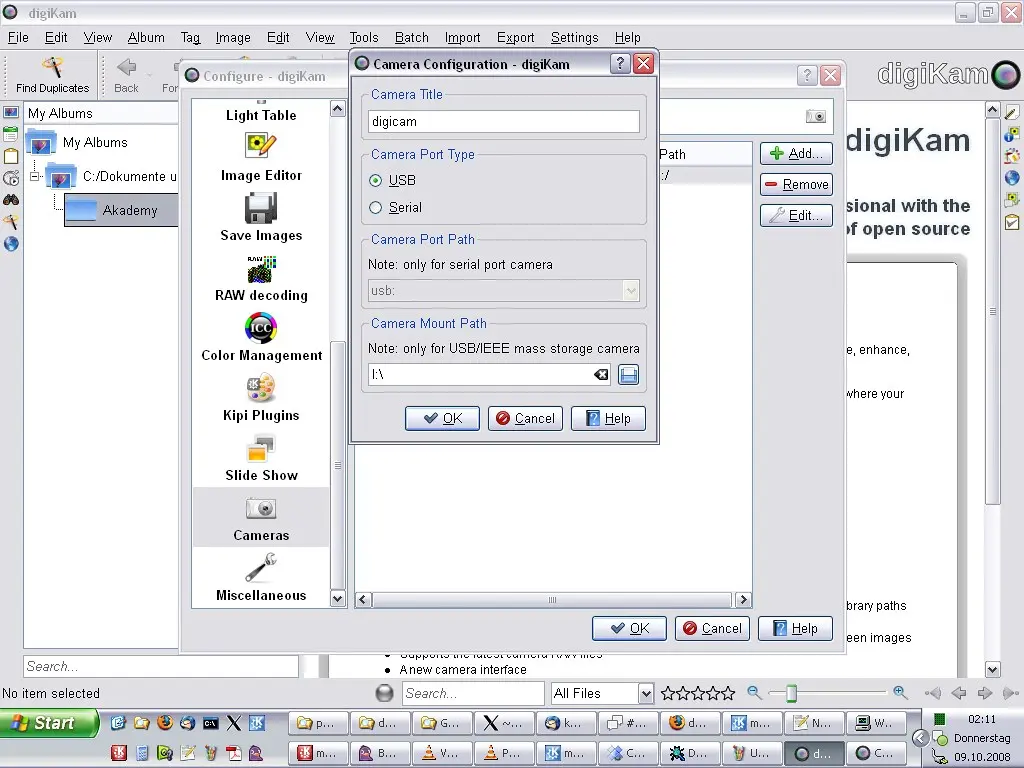Screen dimensions: 1024x768
Task: Open the Slide Show configuration icon
Action: point(260,455)
